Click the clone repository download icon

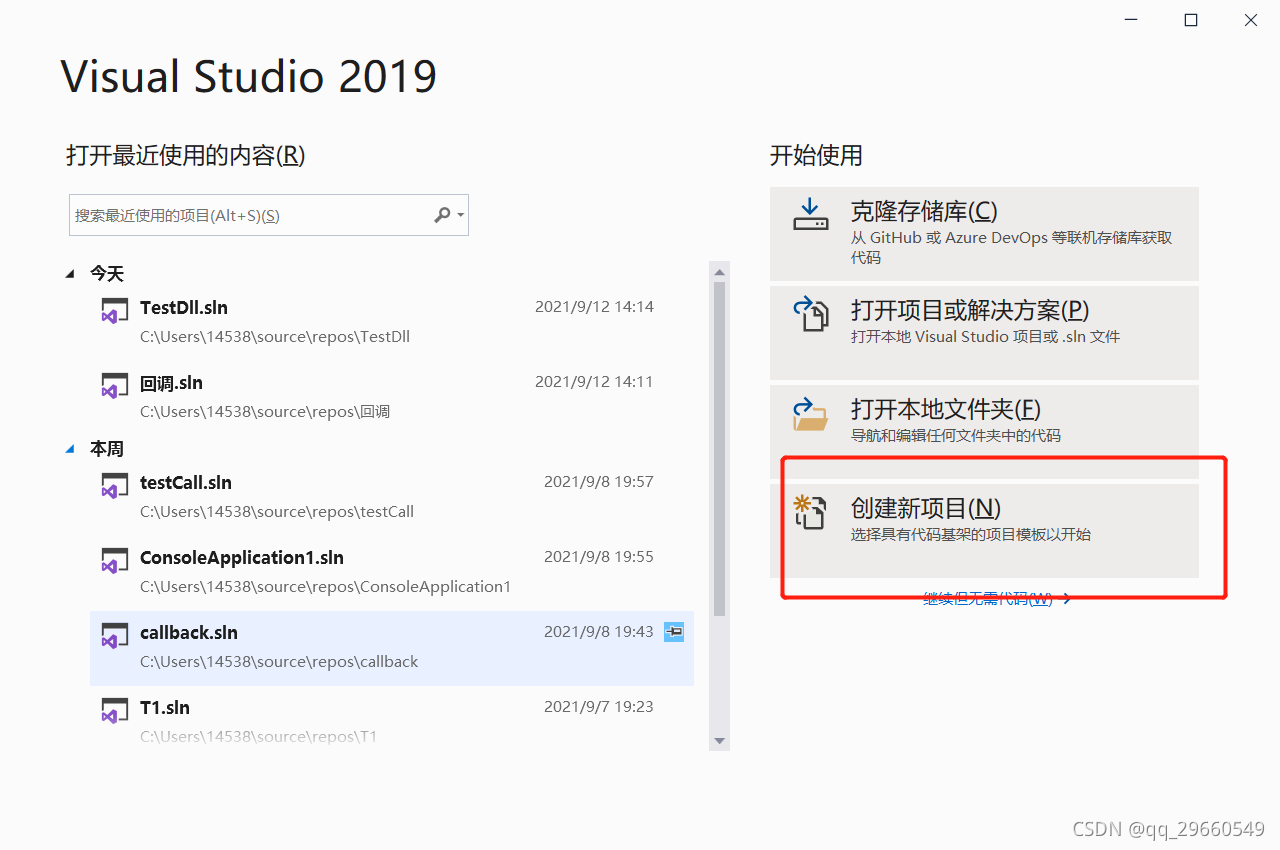point(811,214)
